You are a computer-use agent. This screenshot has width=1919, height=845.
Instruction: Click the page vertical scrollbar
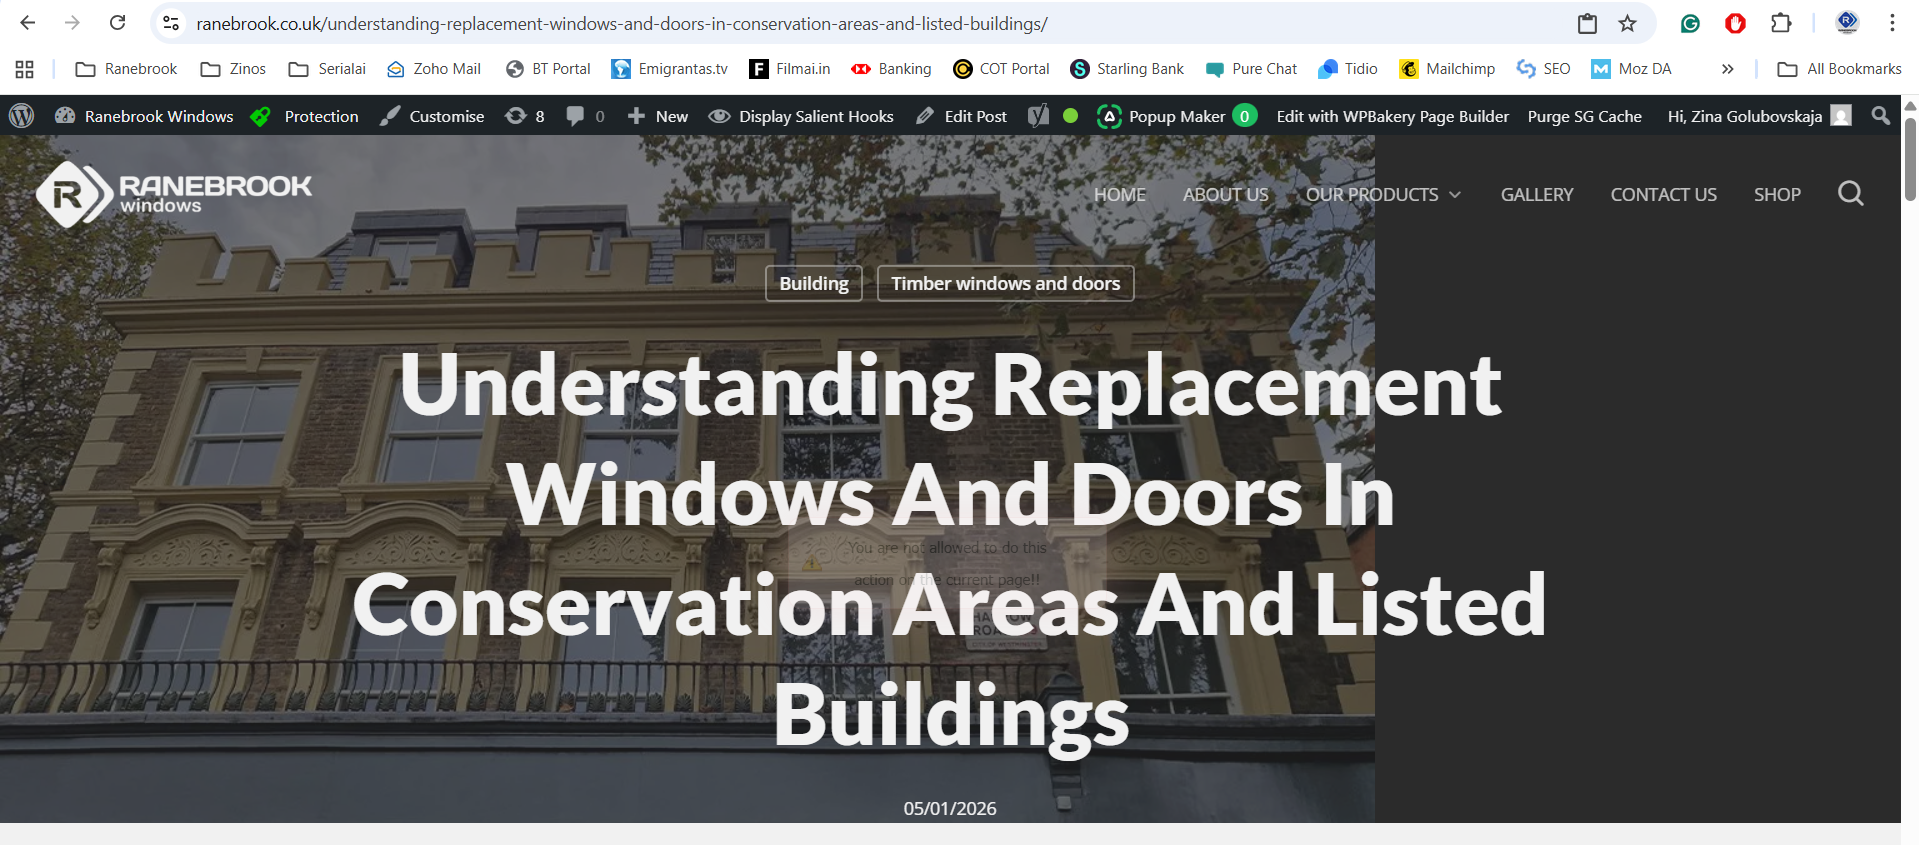pyautogui.click(x=1909, y=160)
